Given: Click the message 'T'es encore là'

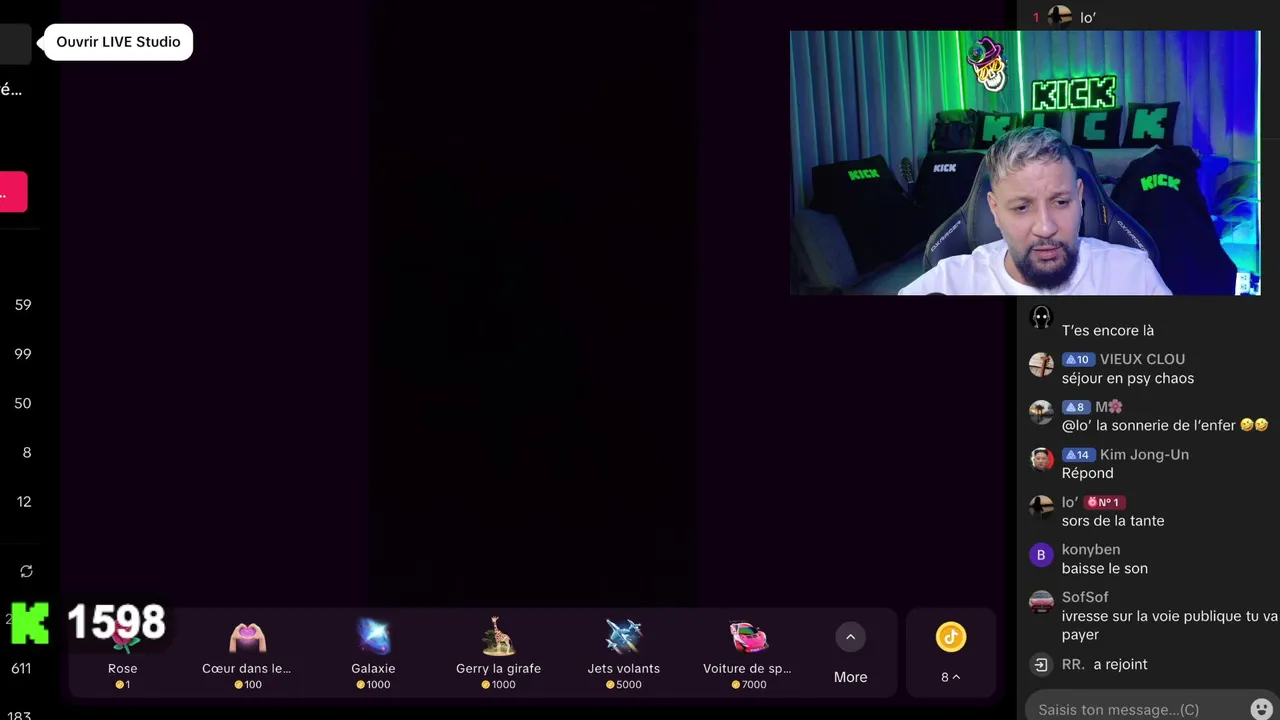Looking at the screenshot, I should [1108, 330].
